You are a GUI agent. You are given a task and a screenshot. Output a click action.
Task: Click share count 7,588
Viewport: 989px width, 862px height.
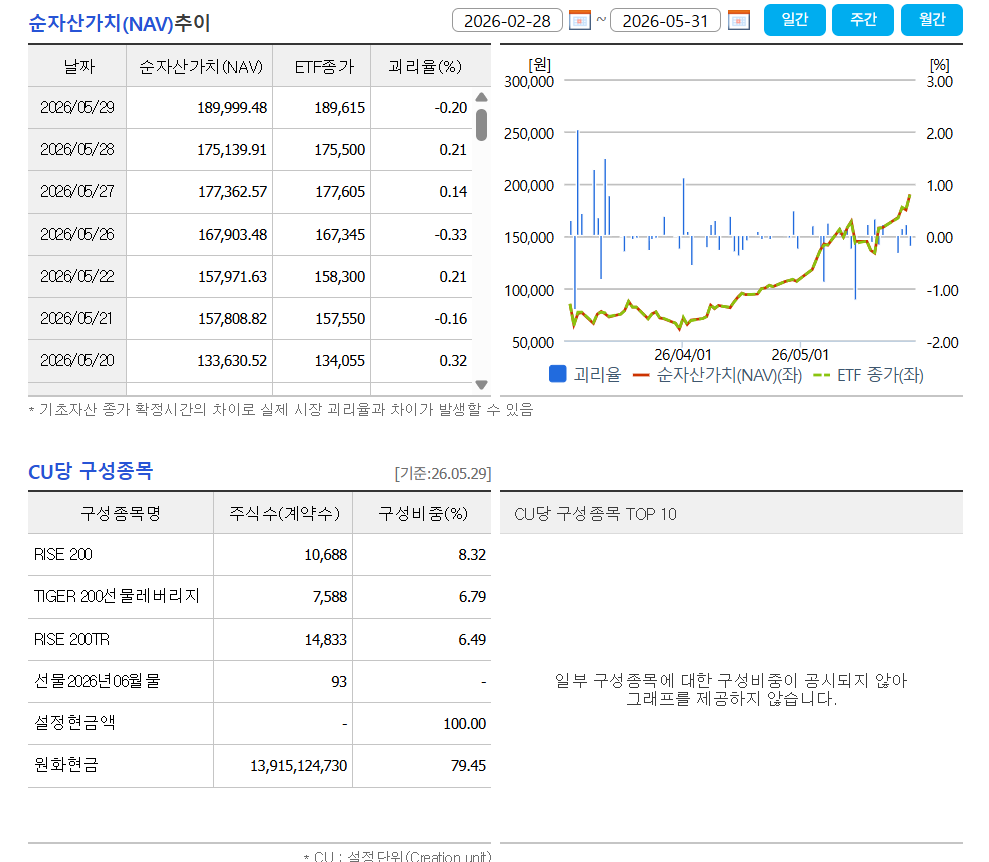[330, 597]
